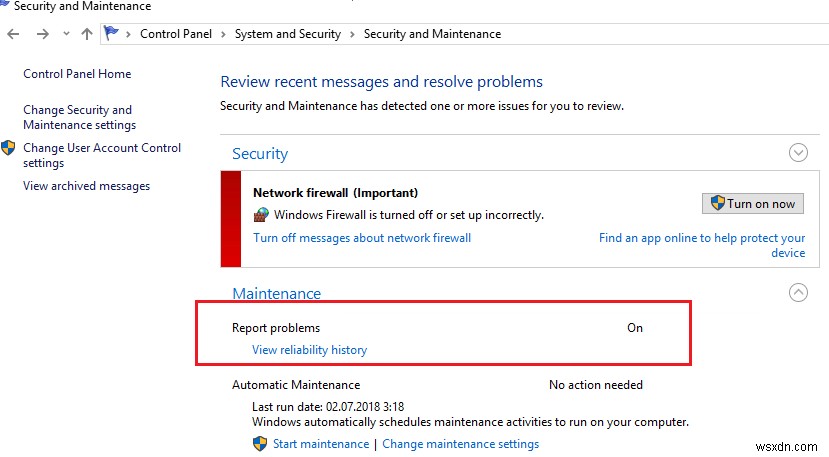Click Last run date 02.07.2018 3:18 text
The image size is (829, 457).
pyautogui.click(x=328, y=407)
